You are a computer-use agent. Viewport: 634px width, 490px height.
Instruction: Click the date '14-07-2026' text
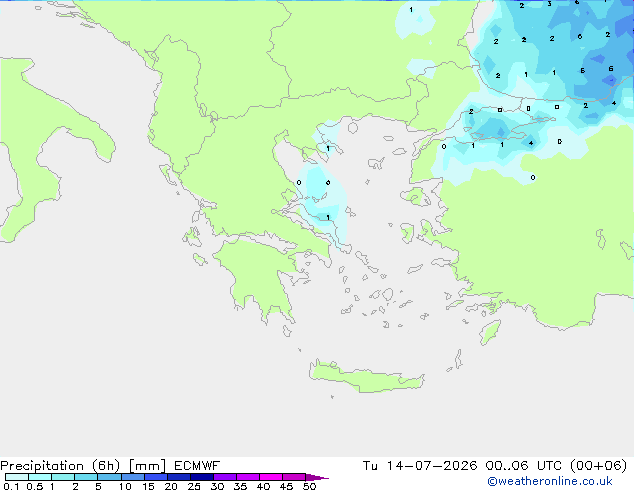432,466
